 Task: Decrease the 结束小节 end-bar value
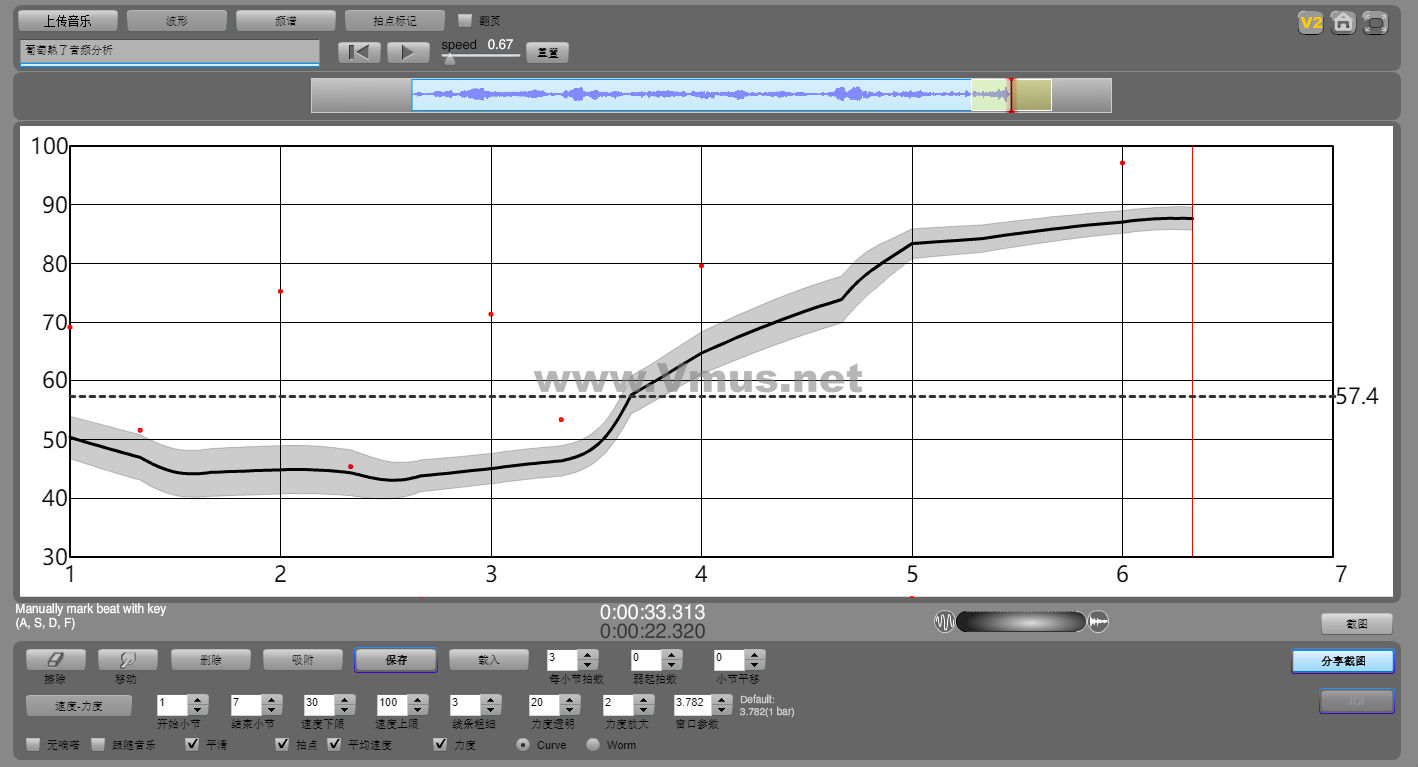(x=271, y=709)
